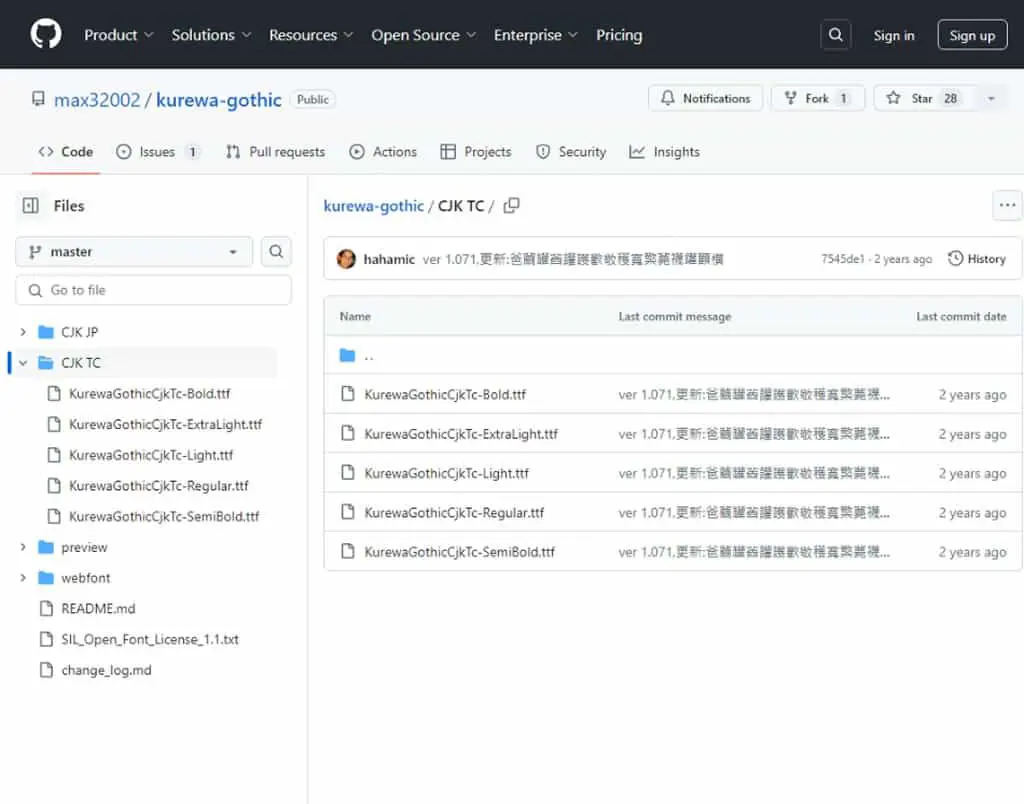This screenshot has width=1024, height=804.
Task: Click the Notifications bell icon
Action: (667, 98)
